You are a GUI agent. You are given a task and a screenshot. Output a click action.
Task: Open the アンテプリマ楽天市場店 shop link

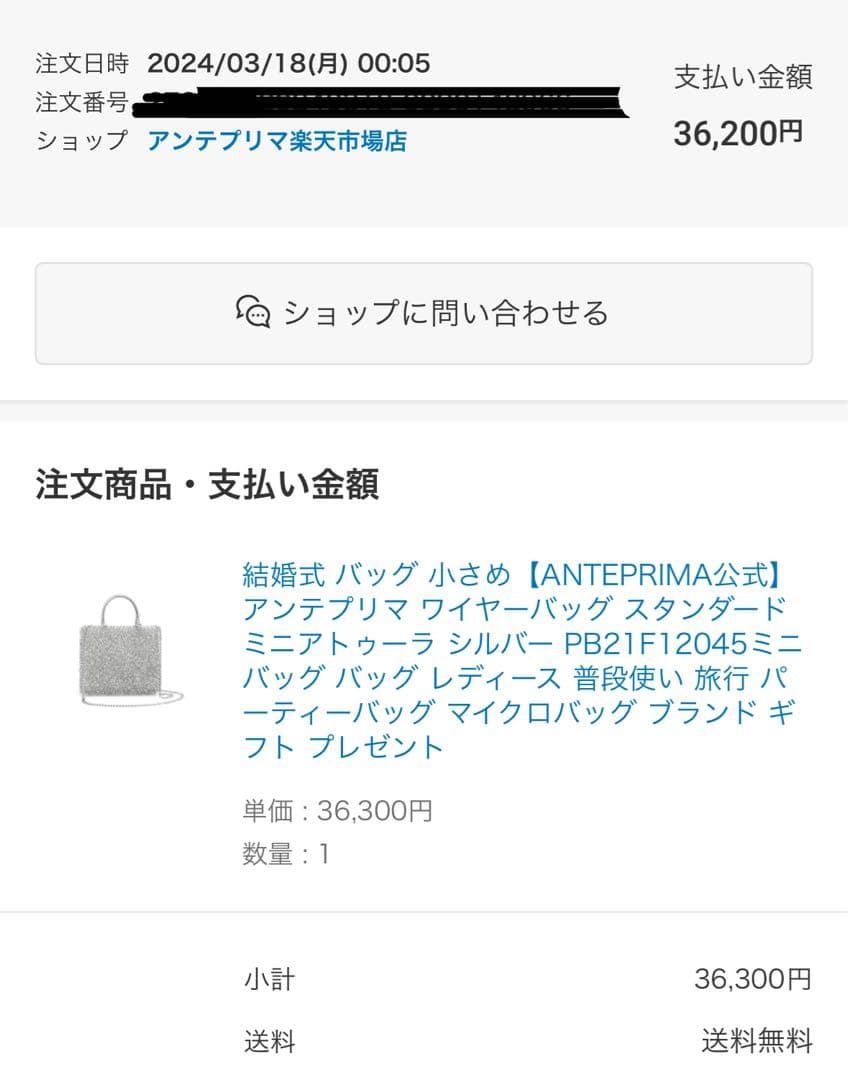click(x=277, y=141)
